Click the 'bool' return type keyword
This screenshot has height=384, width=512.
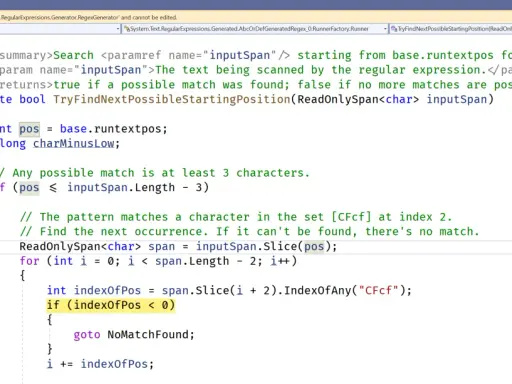tap(32, 99)
